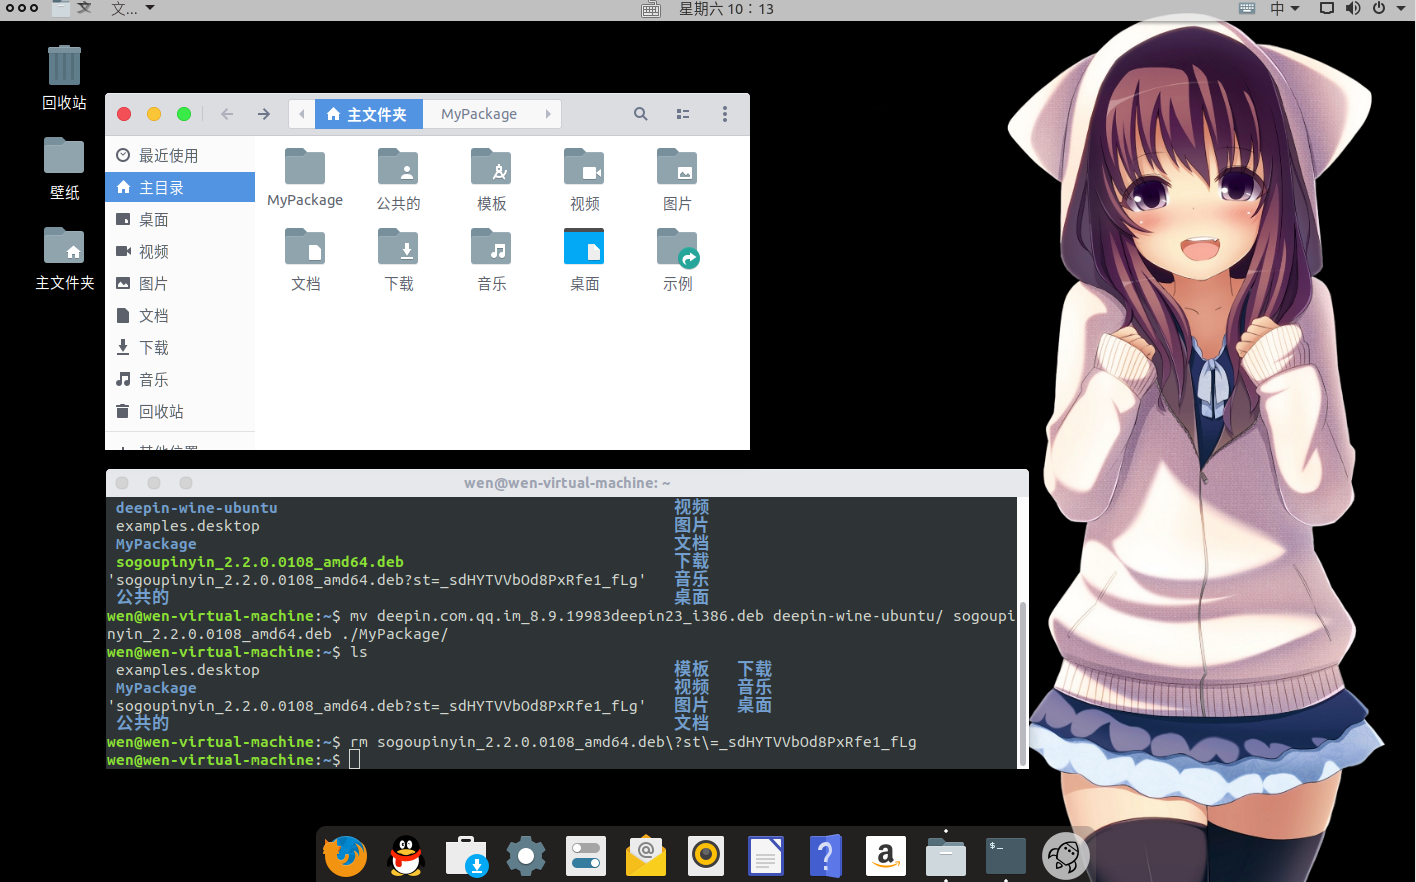
Task: Open LibreOffice Writer from dock
Action: 766,856
